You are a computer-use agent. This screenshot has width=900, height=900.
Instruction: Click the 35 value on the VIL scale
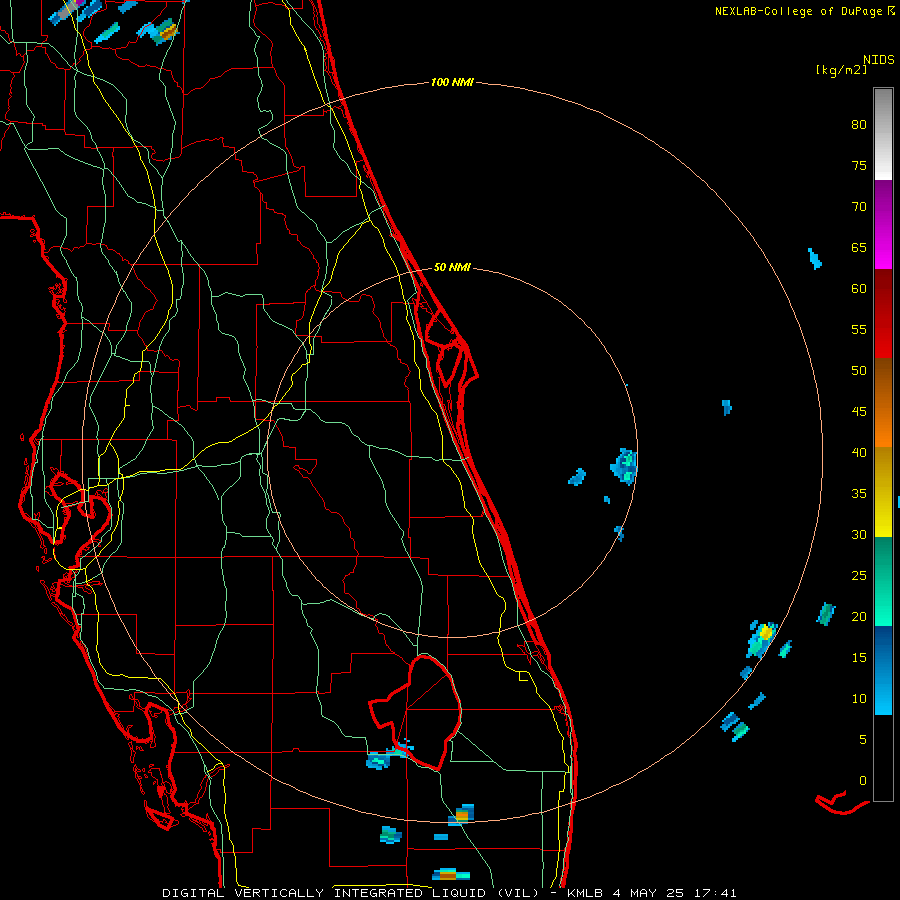pos(859,494)
